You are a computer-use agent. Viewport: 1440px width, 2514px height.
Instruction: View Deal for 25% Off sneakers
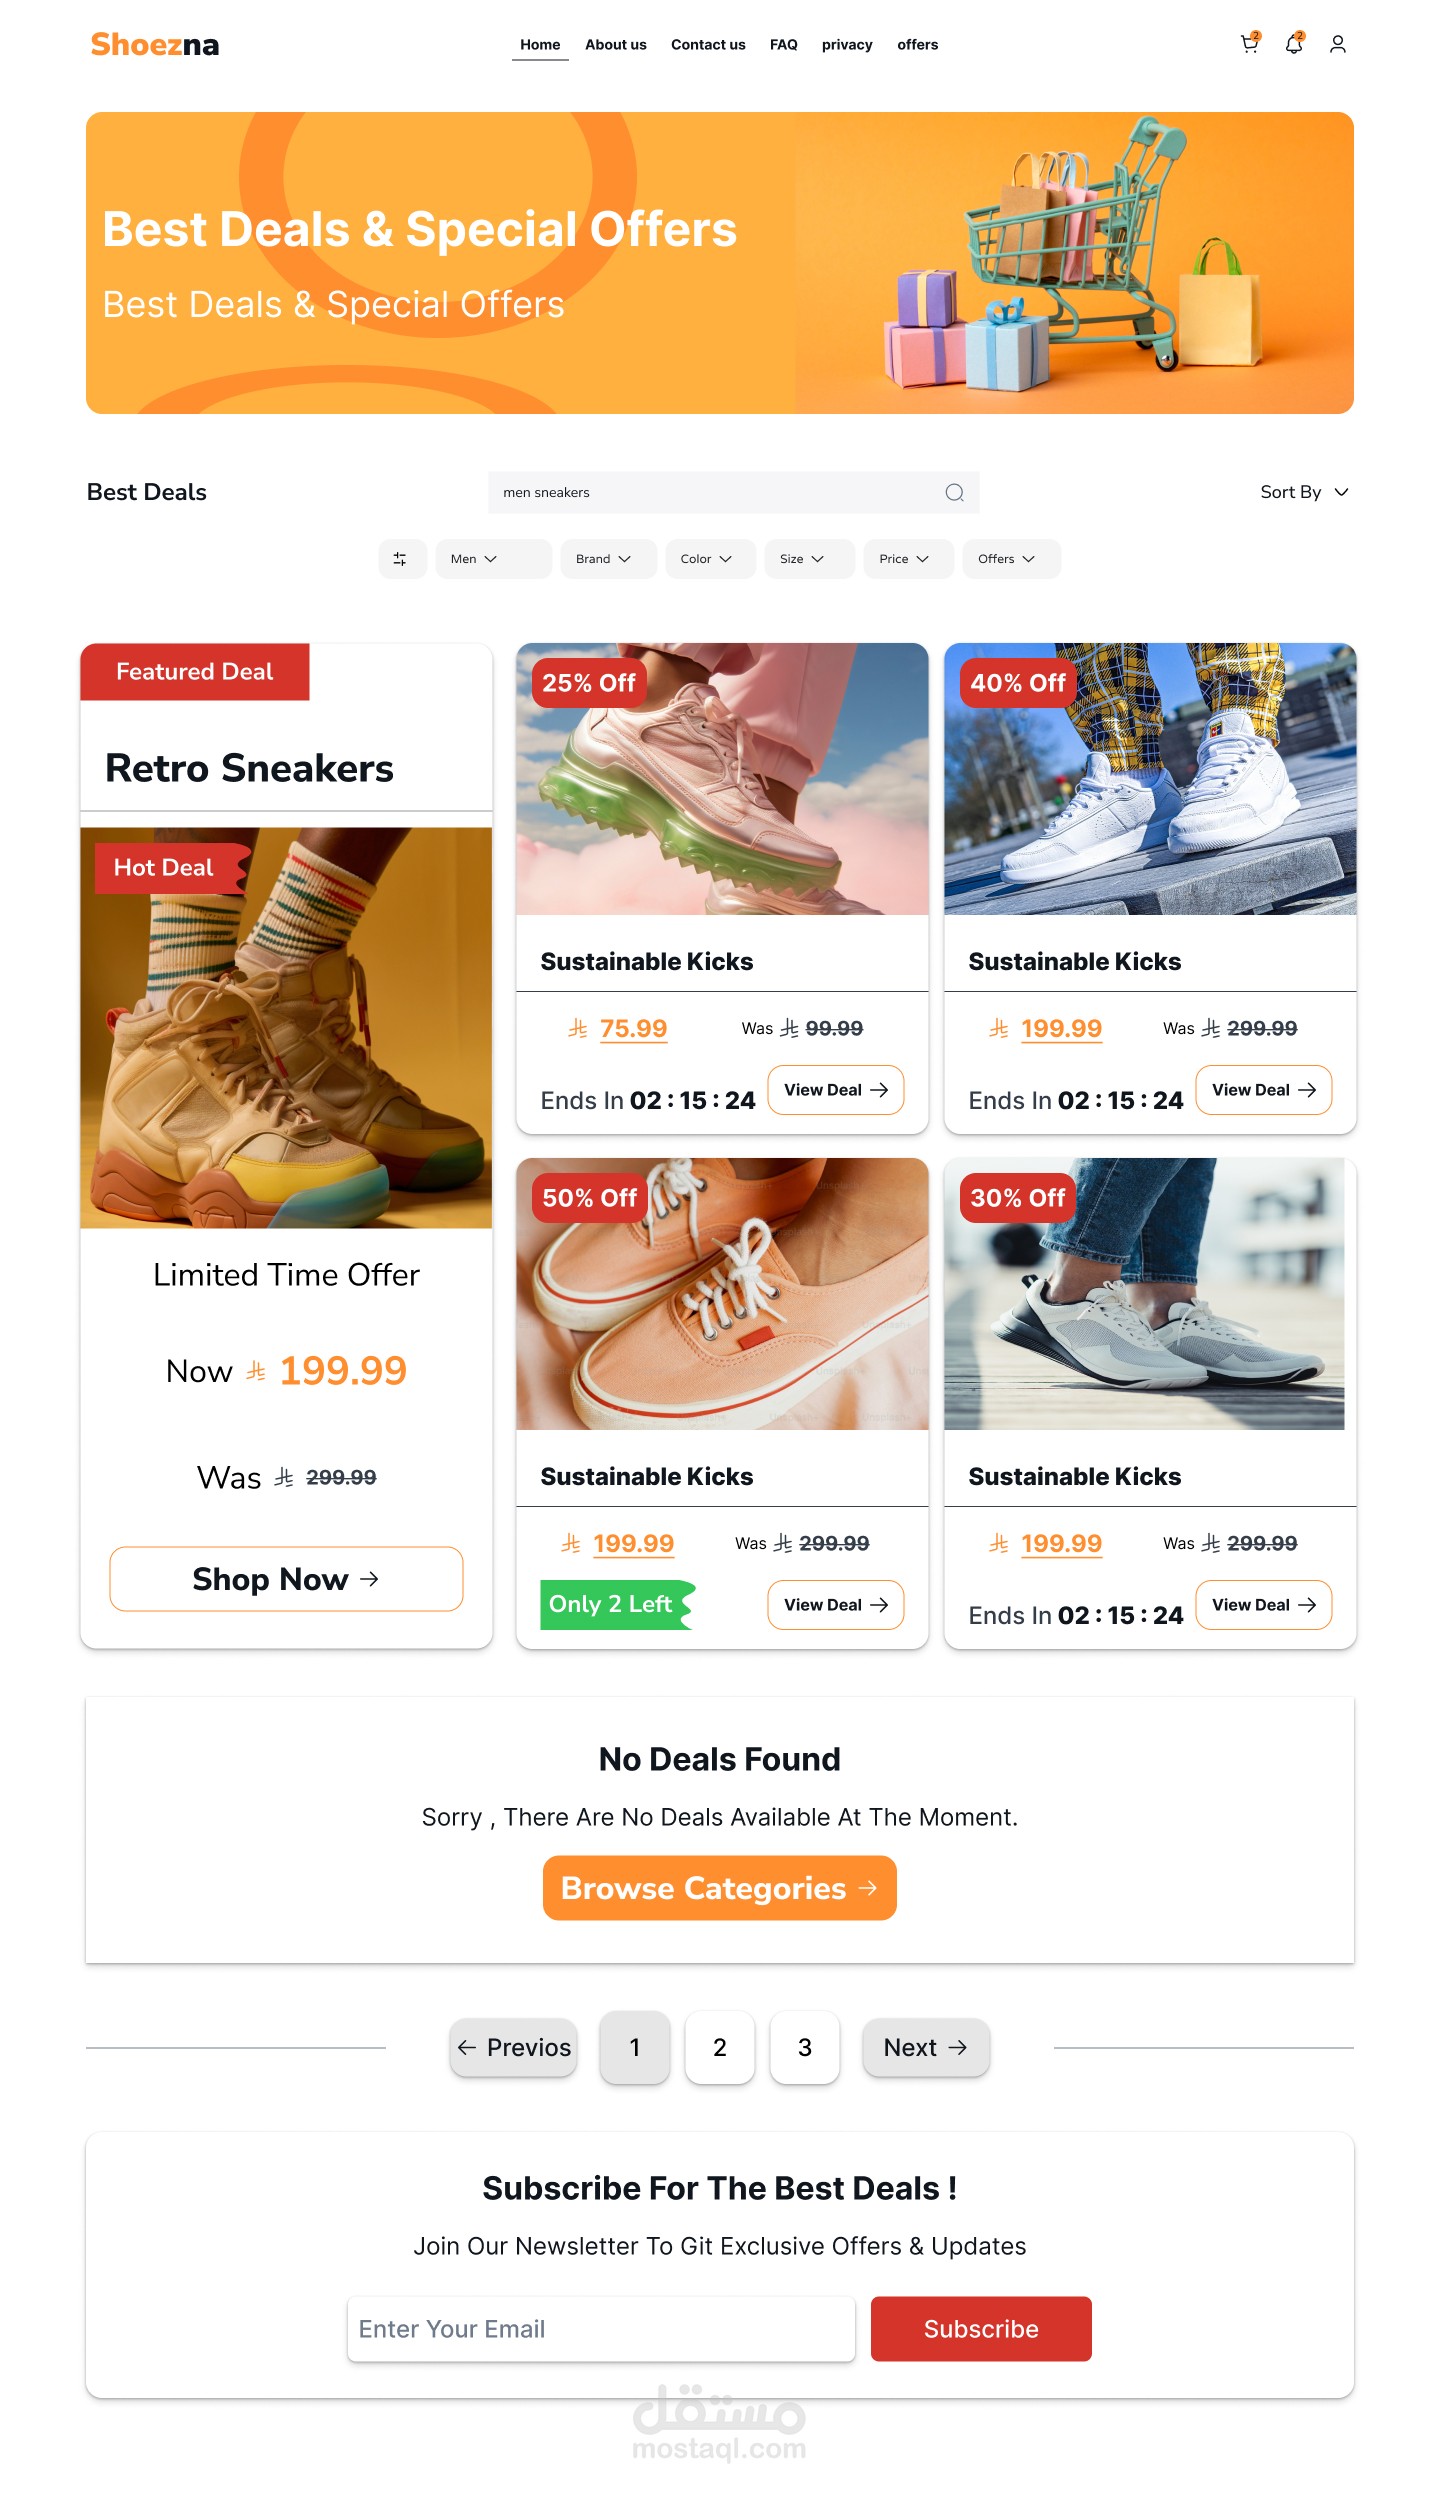(x=836, y=1090)
